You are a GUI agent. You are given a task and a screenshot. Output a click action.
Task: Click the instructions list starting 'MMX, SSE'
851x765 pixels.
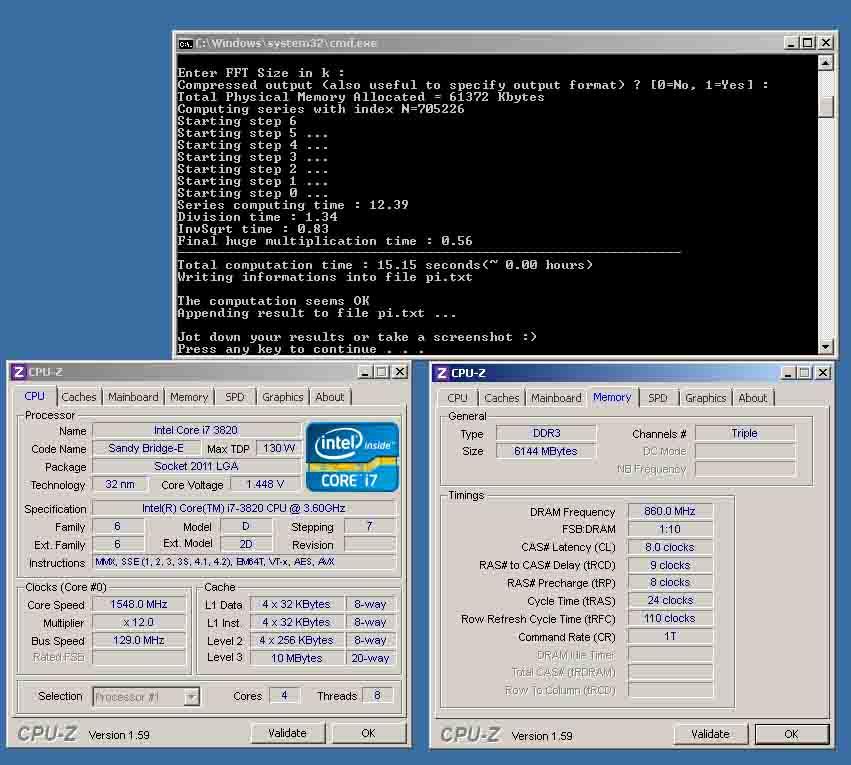[244, 562]
